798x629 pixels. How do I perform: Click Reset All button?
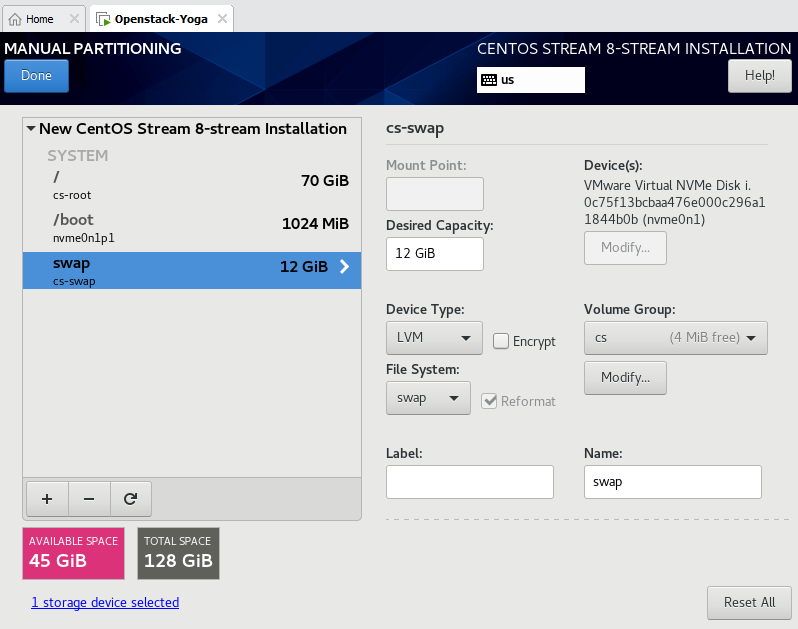click(x=749, y=603)
